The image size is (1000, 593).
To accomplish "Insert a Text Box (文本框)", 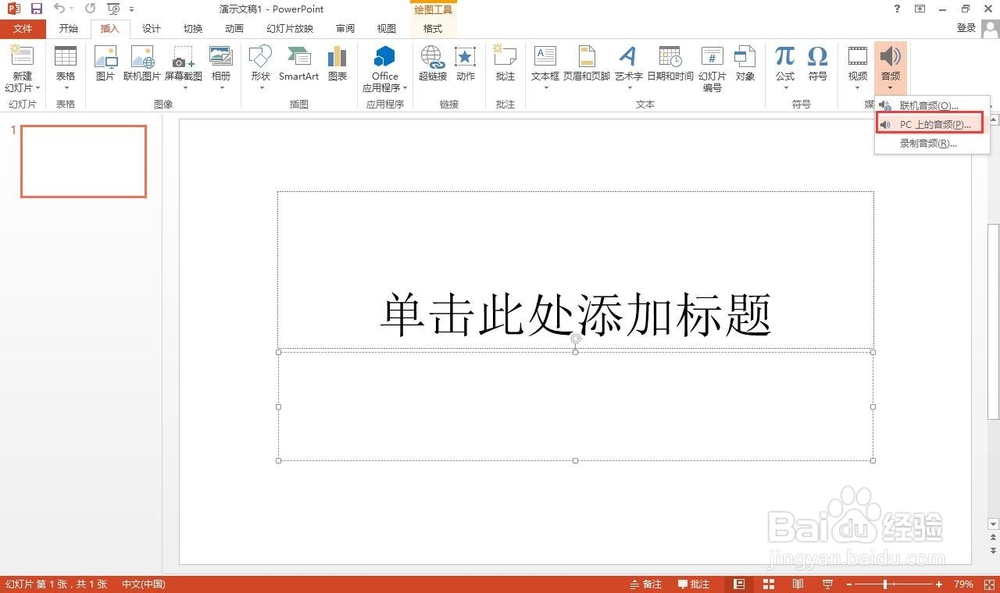I will [x=545, y=66].
